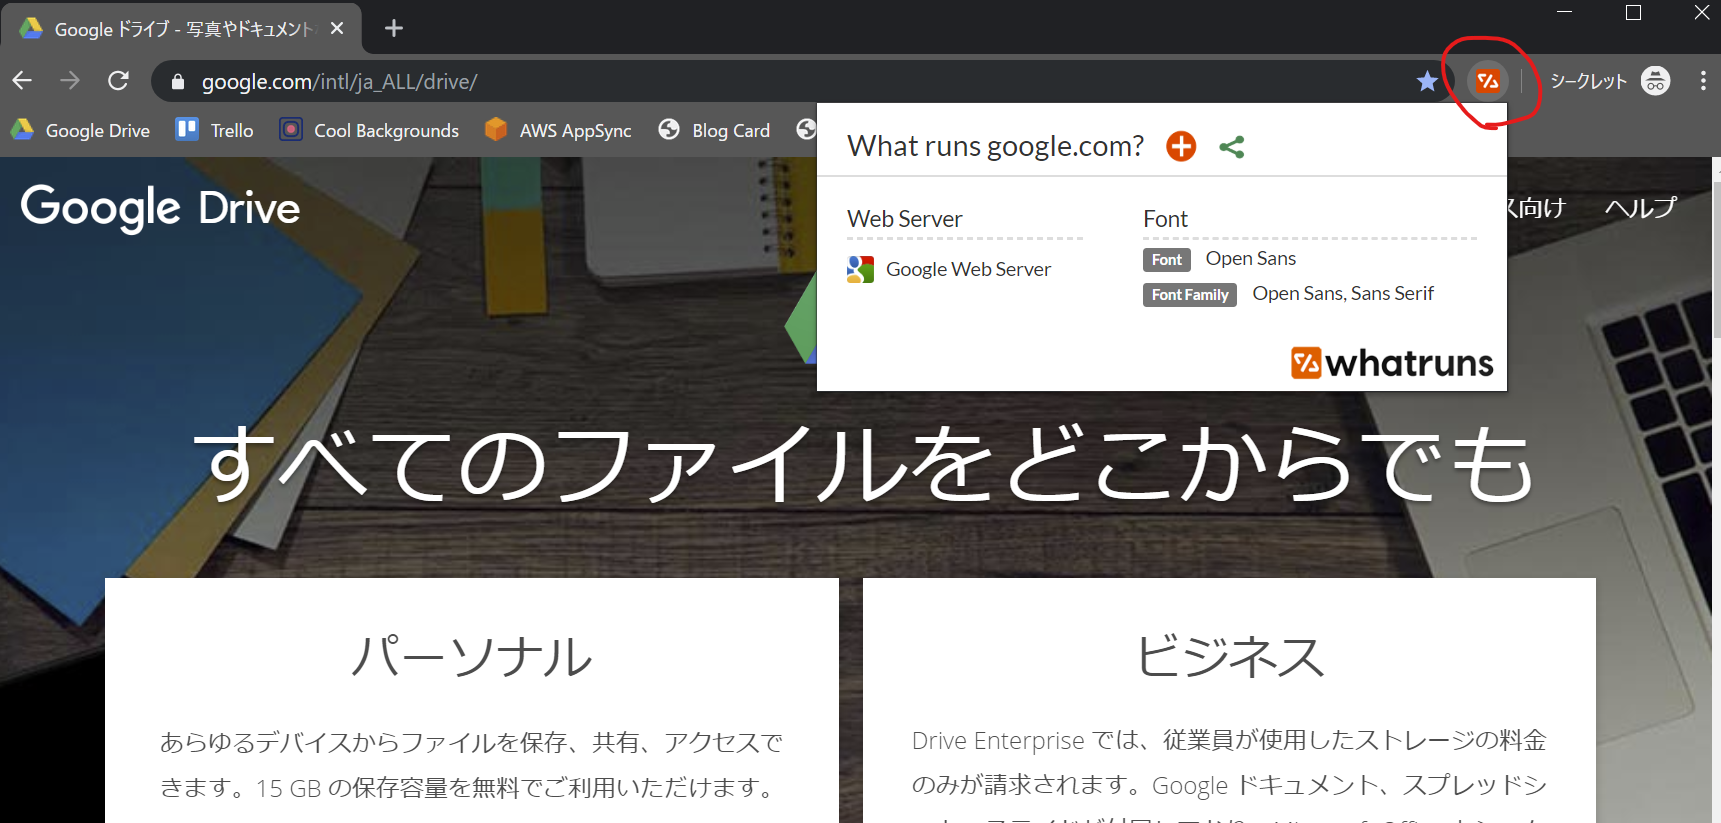This screenshot has width=1721, height=823.
Task: Click the Google Drive page logo
Action: 160,207
